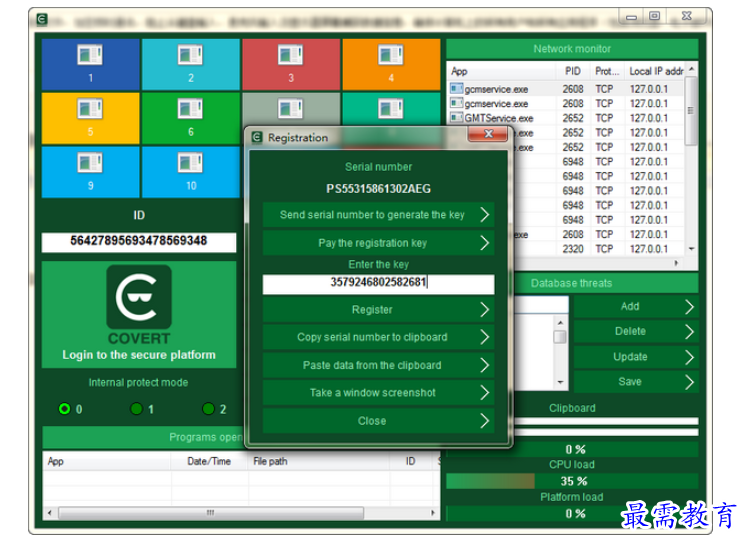
Task: Click the down arrow of Network monitor scrollbar
Action: pos(692,249)
